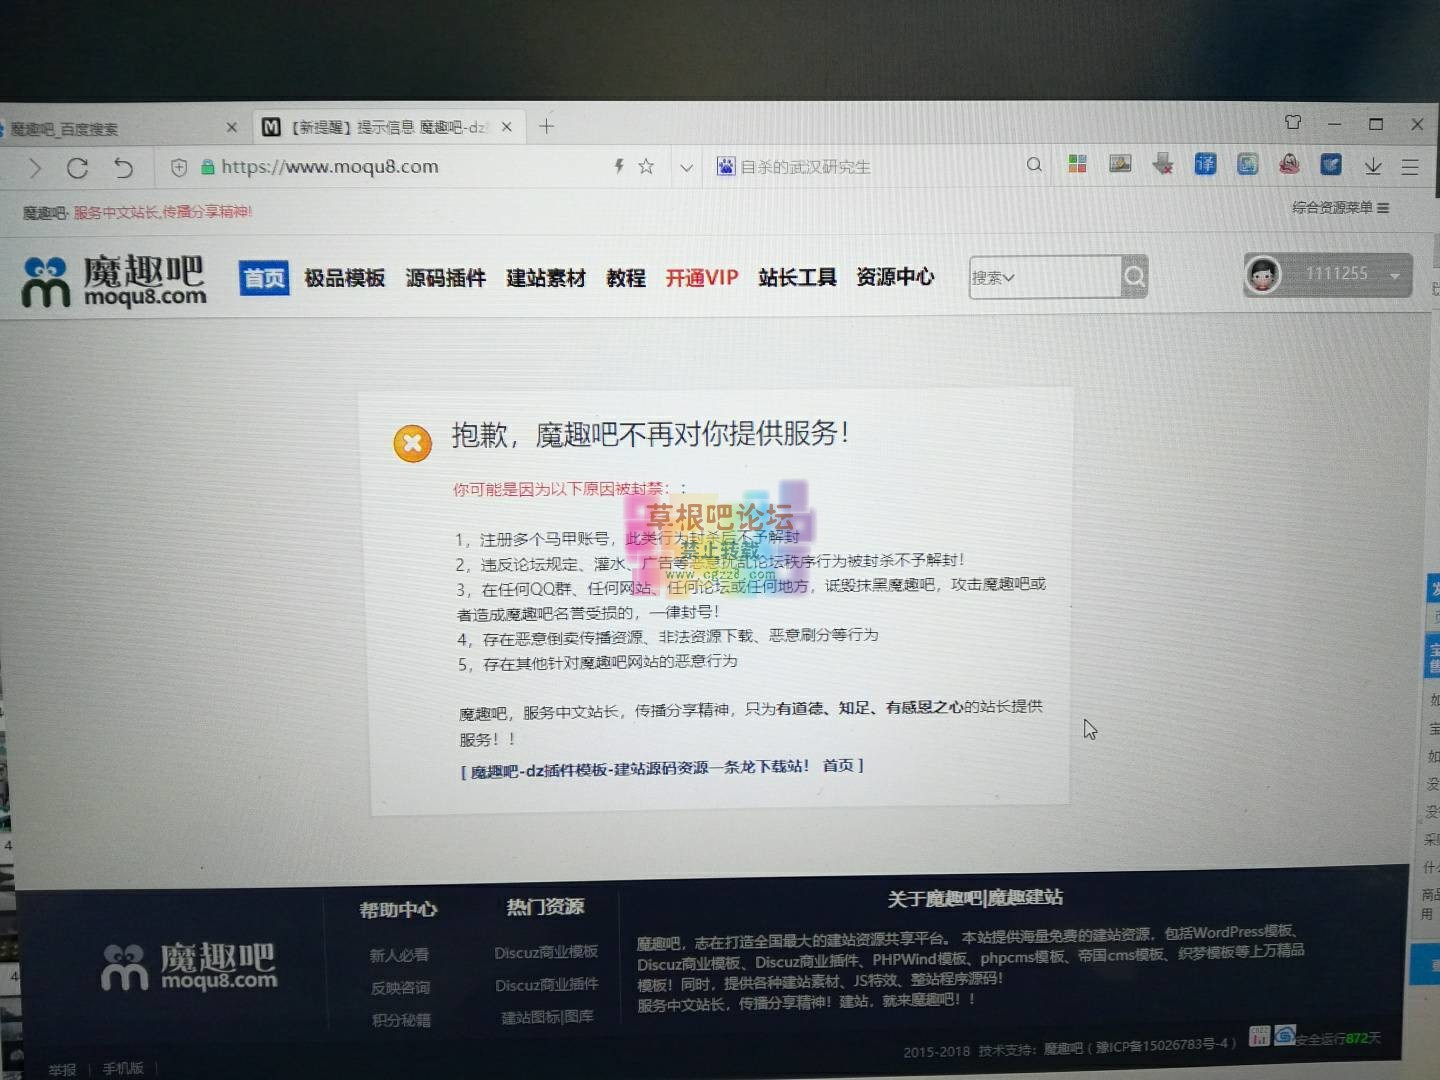Click the site search magnifier button
Image resolution: width=1440 pixels, height=1080 pixels.
coord(1134,276)
